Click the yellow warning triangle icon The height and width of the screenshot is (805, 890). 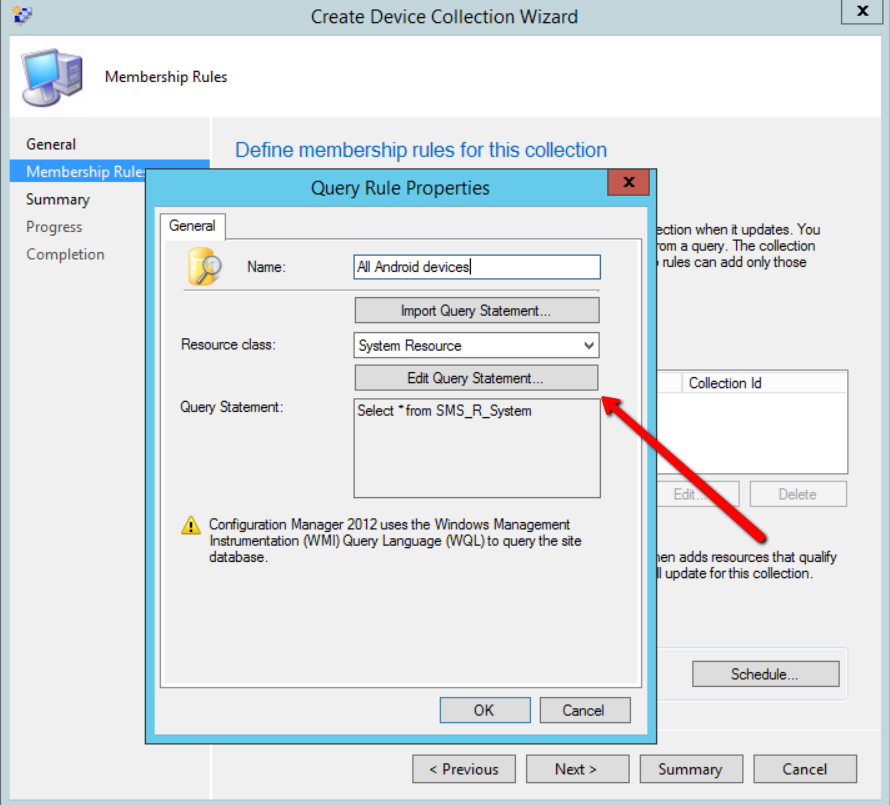(x=190, y=526)
